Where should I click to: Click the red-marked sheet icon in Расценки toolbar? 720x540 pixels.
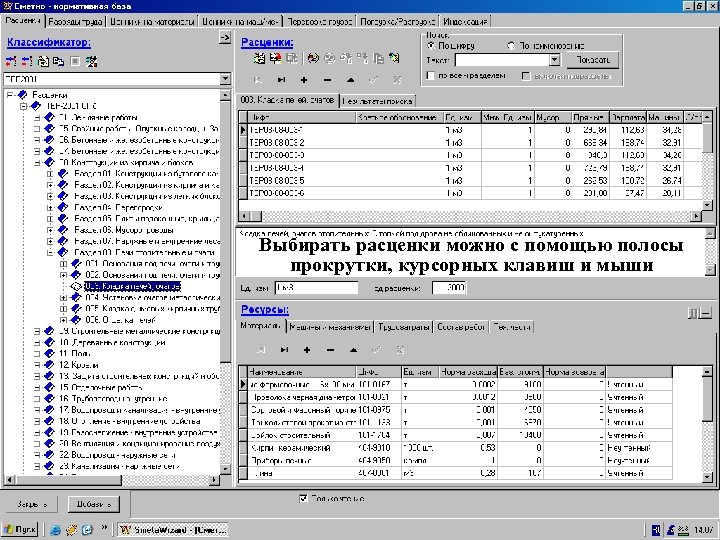coord(275,58)
